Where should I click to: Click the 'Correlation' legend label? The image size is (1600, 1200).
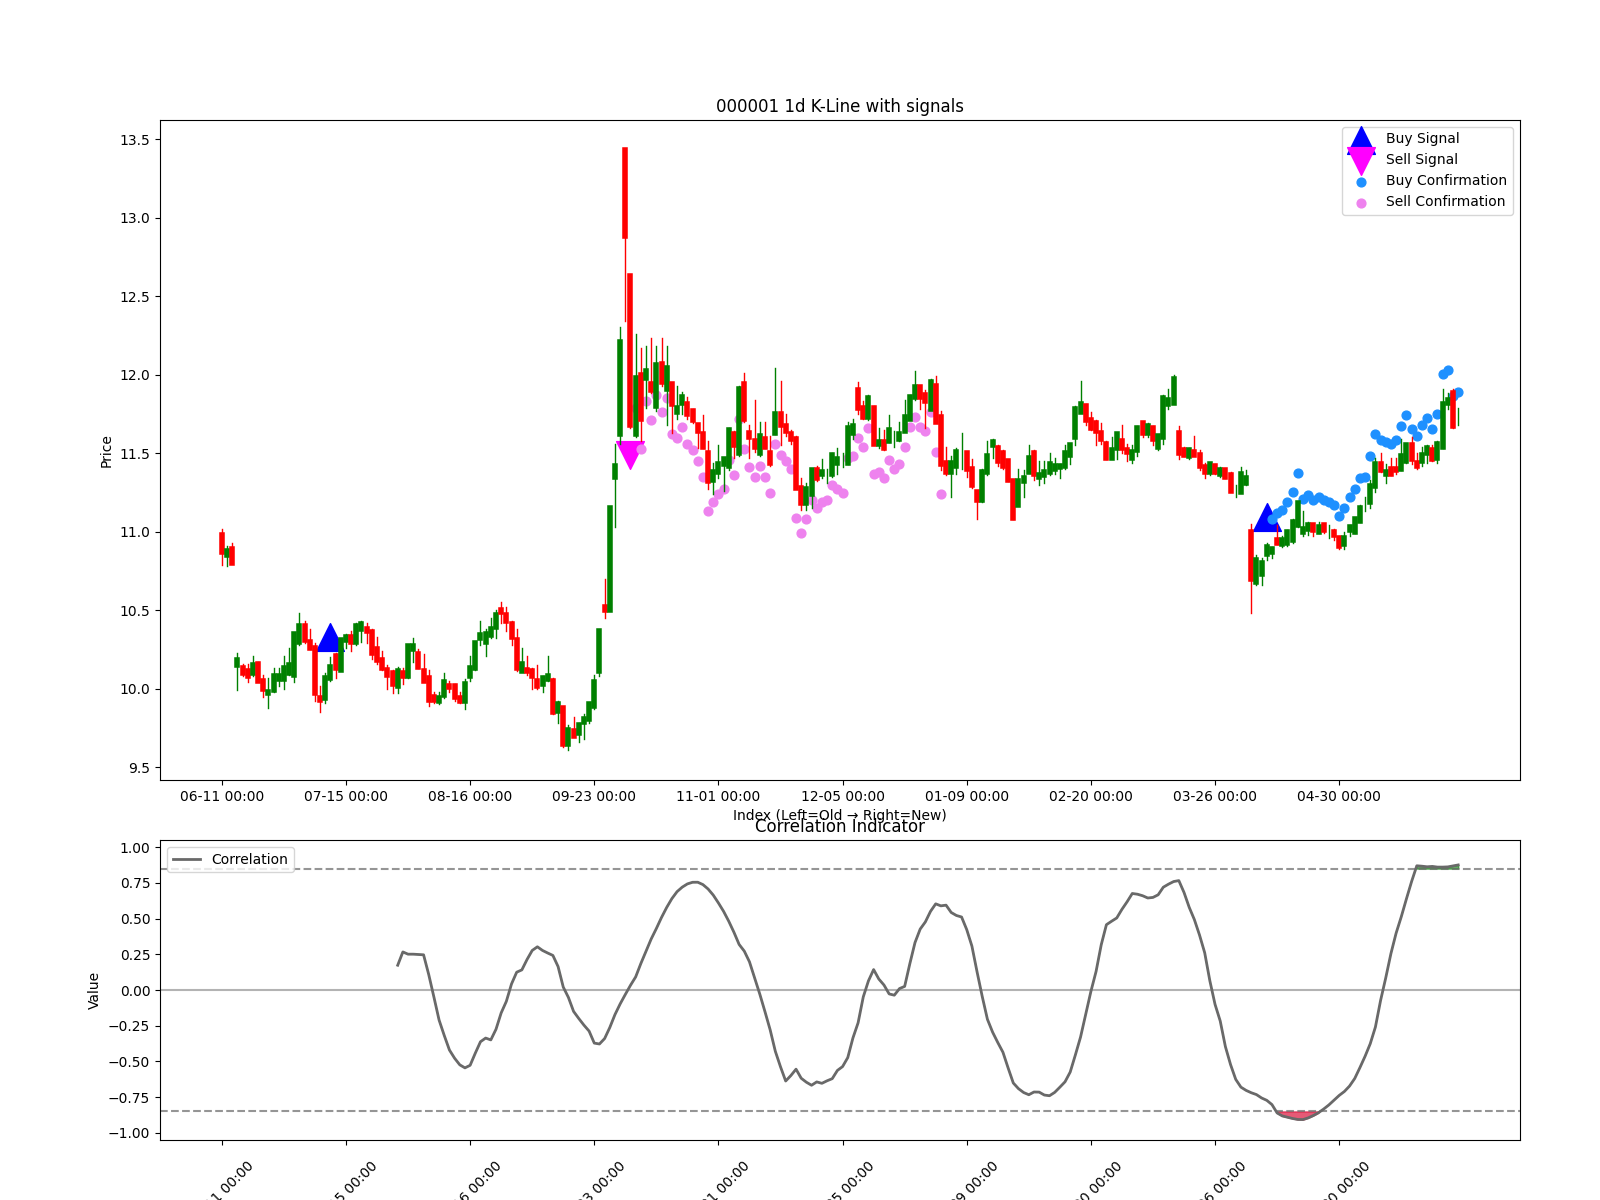point(249,860)
